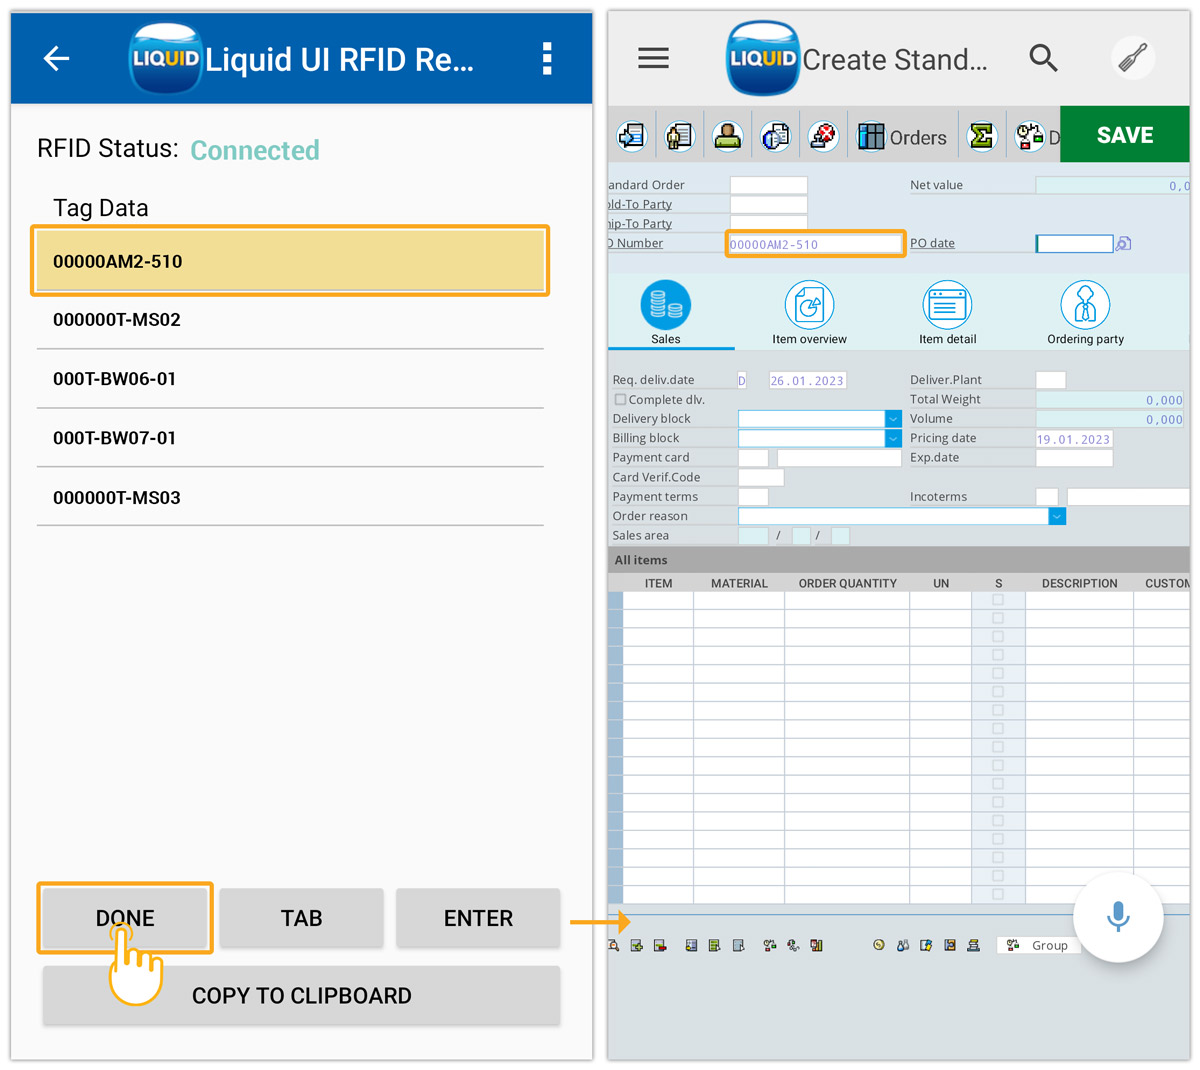The height and width of the screenshot is (1070, 1200).
Task: Click the green SAVE button
Action: click(1124, 134)
